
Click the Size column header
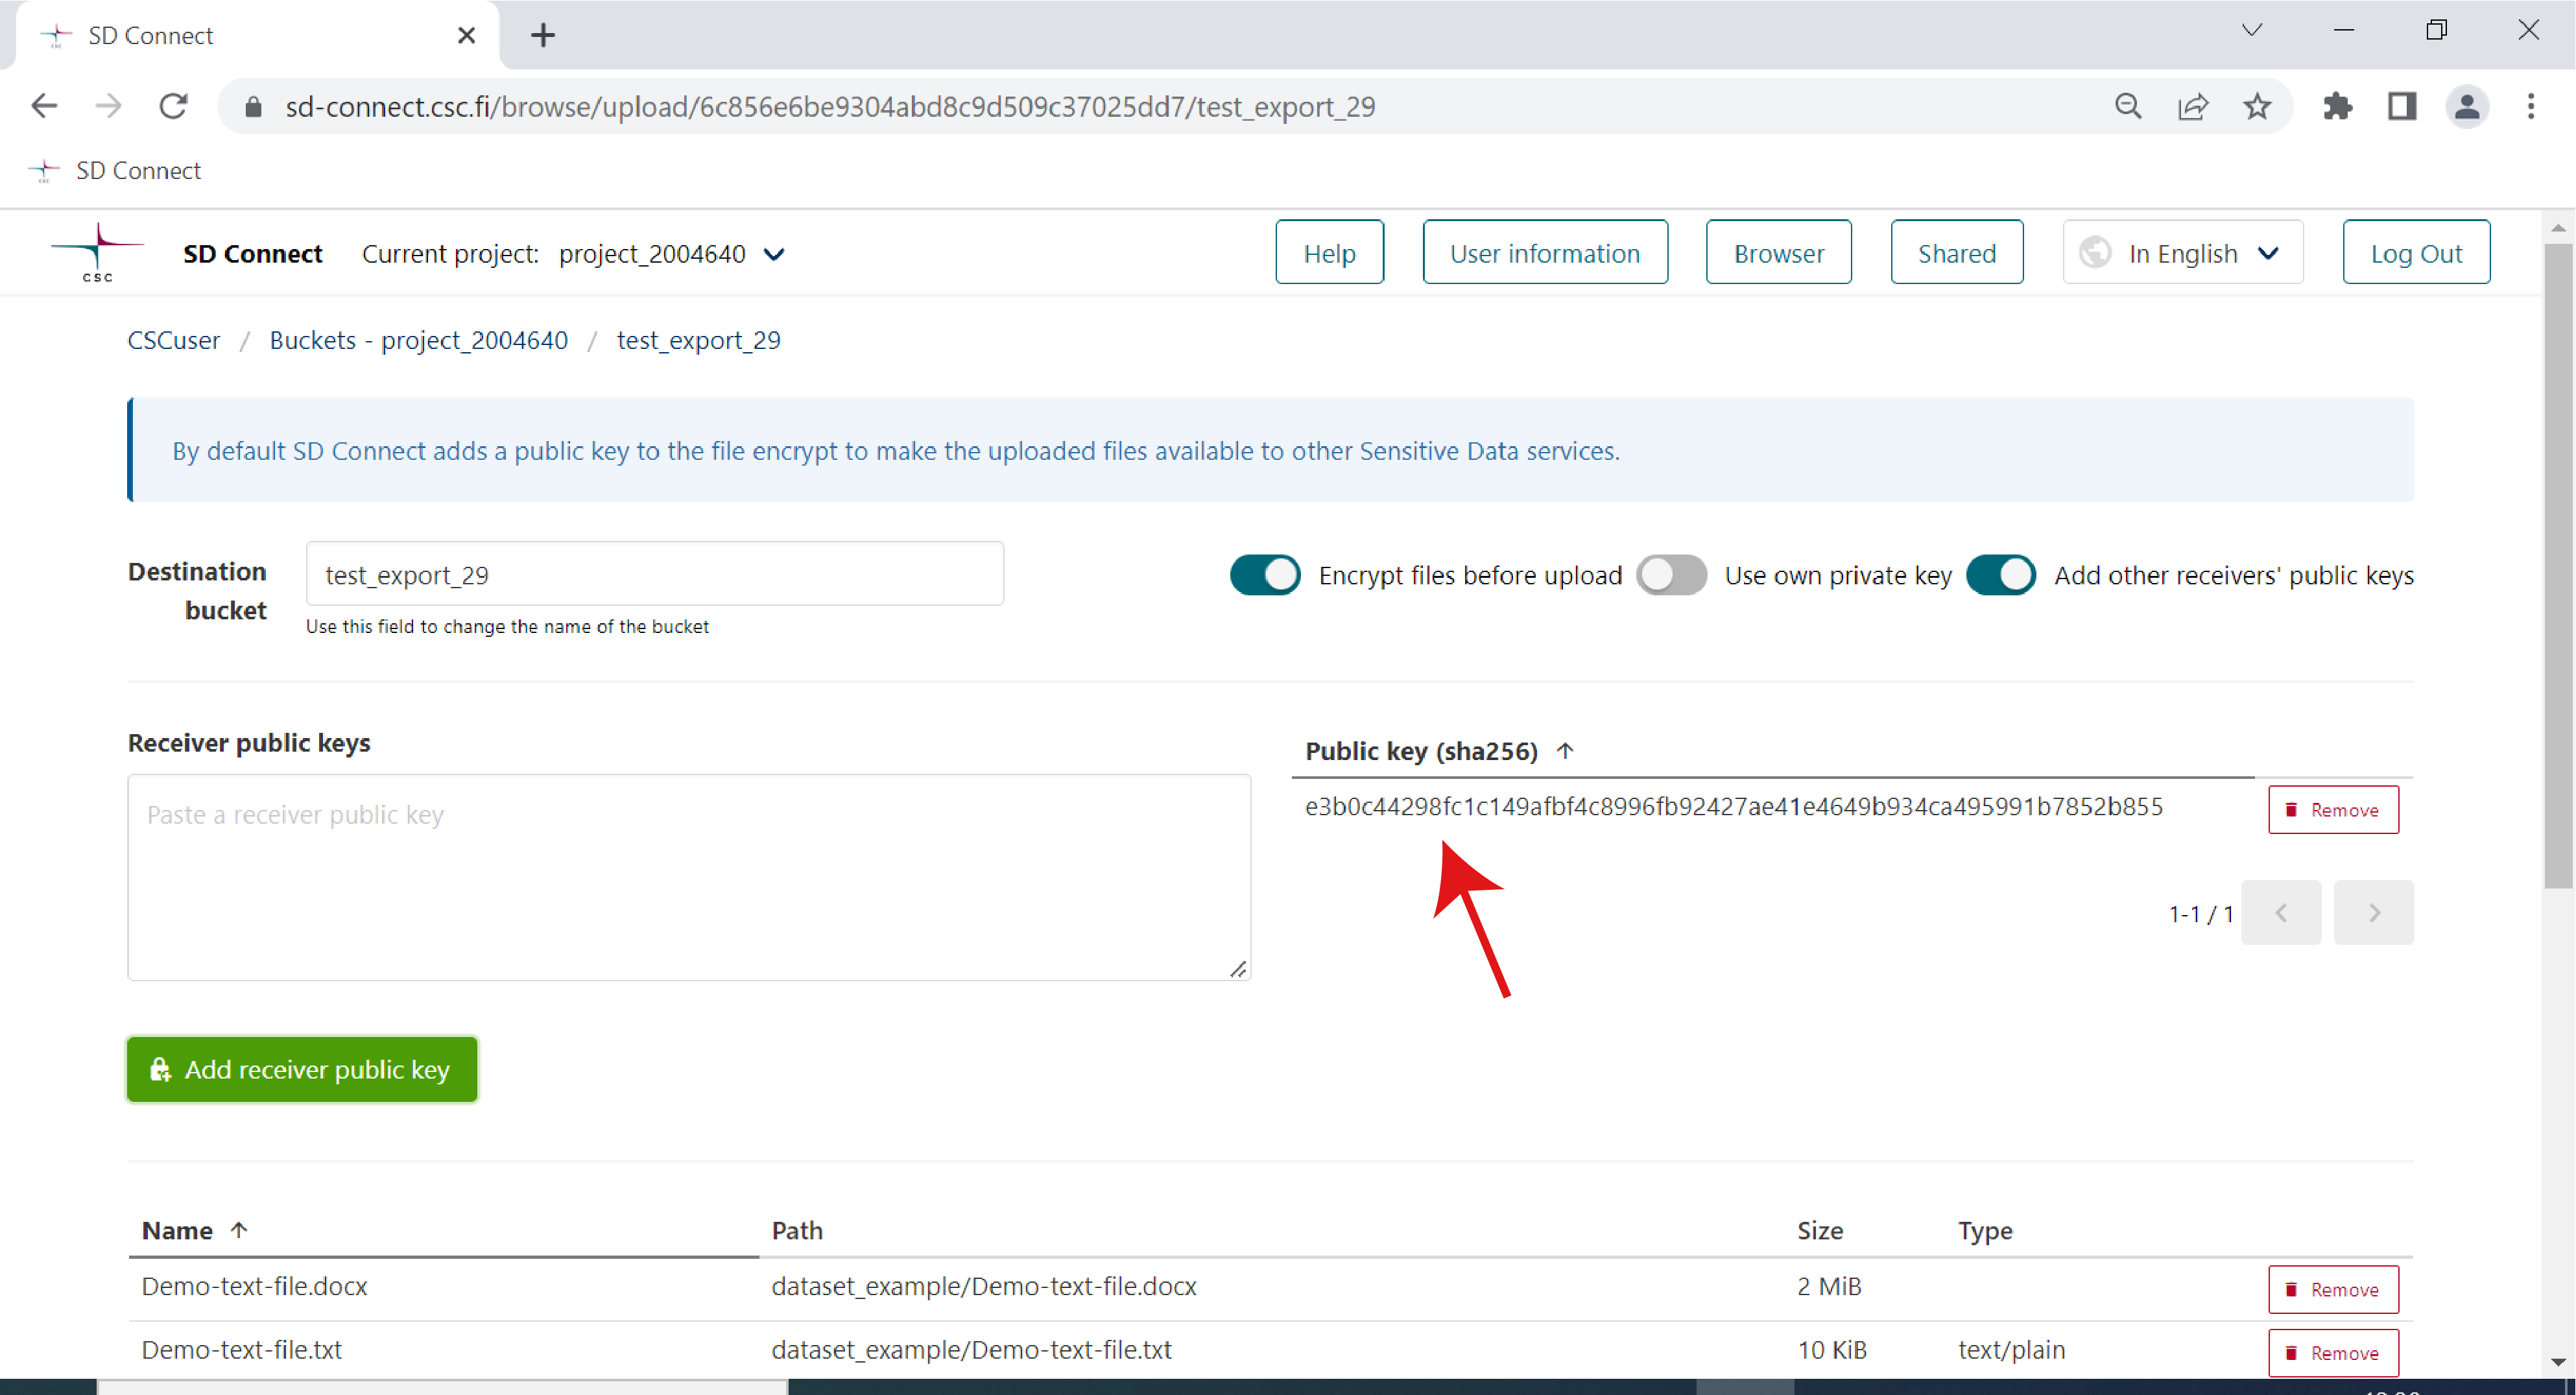coord(1820,1230)
